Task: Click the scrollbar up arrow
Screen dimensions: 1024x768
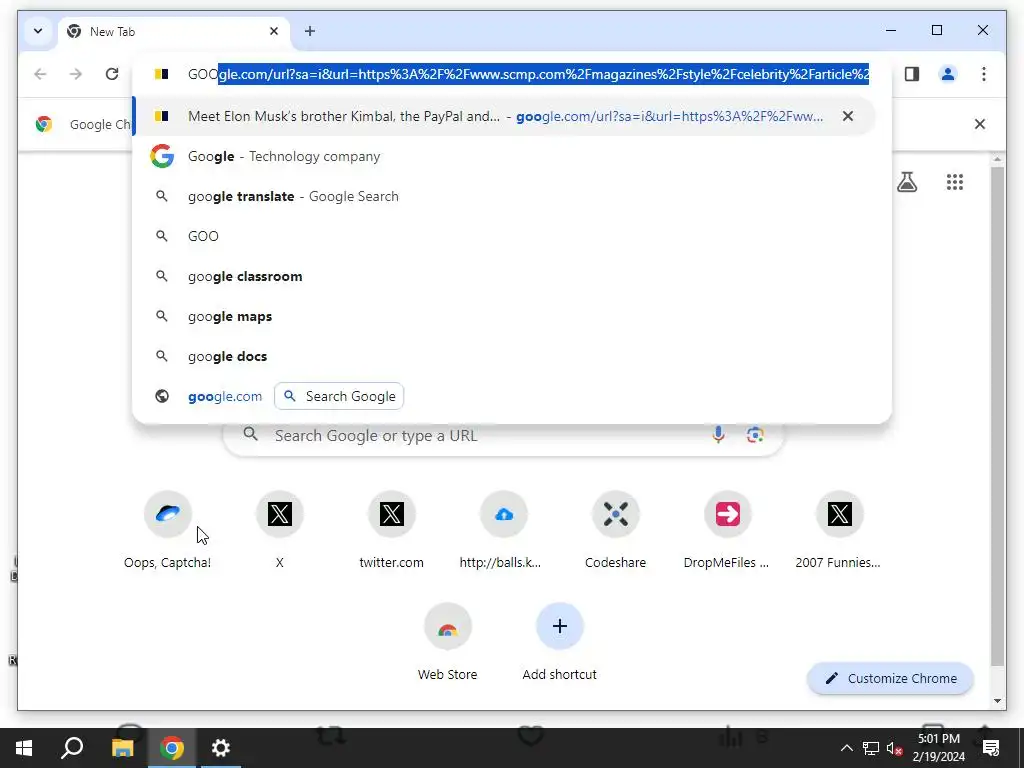Action: coord(997,159)
